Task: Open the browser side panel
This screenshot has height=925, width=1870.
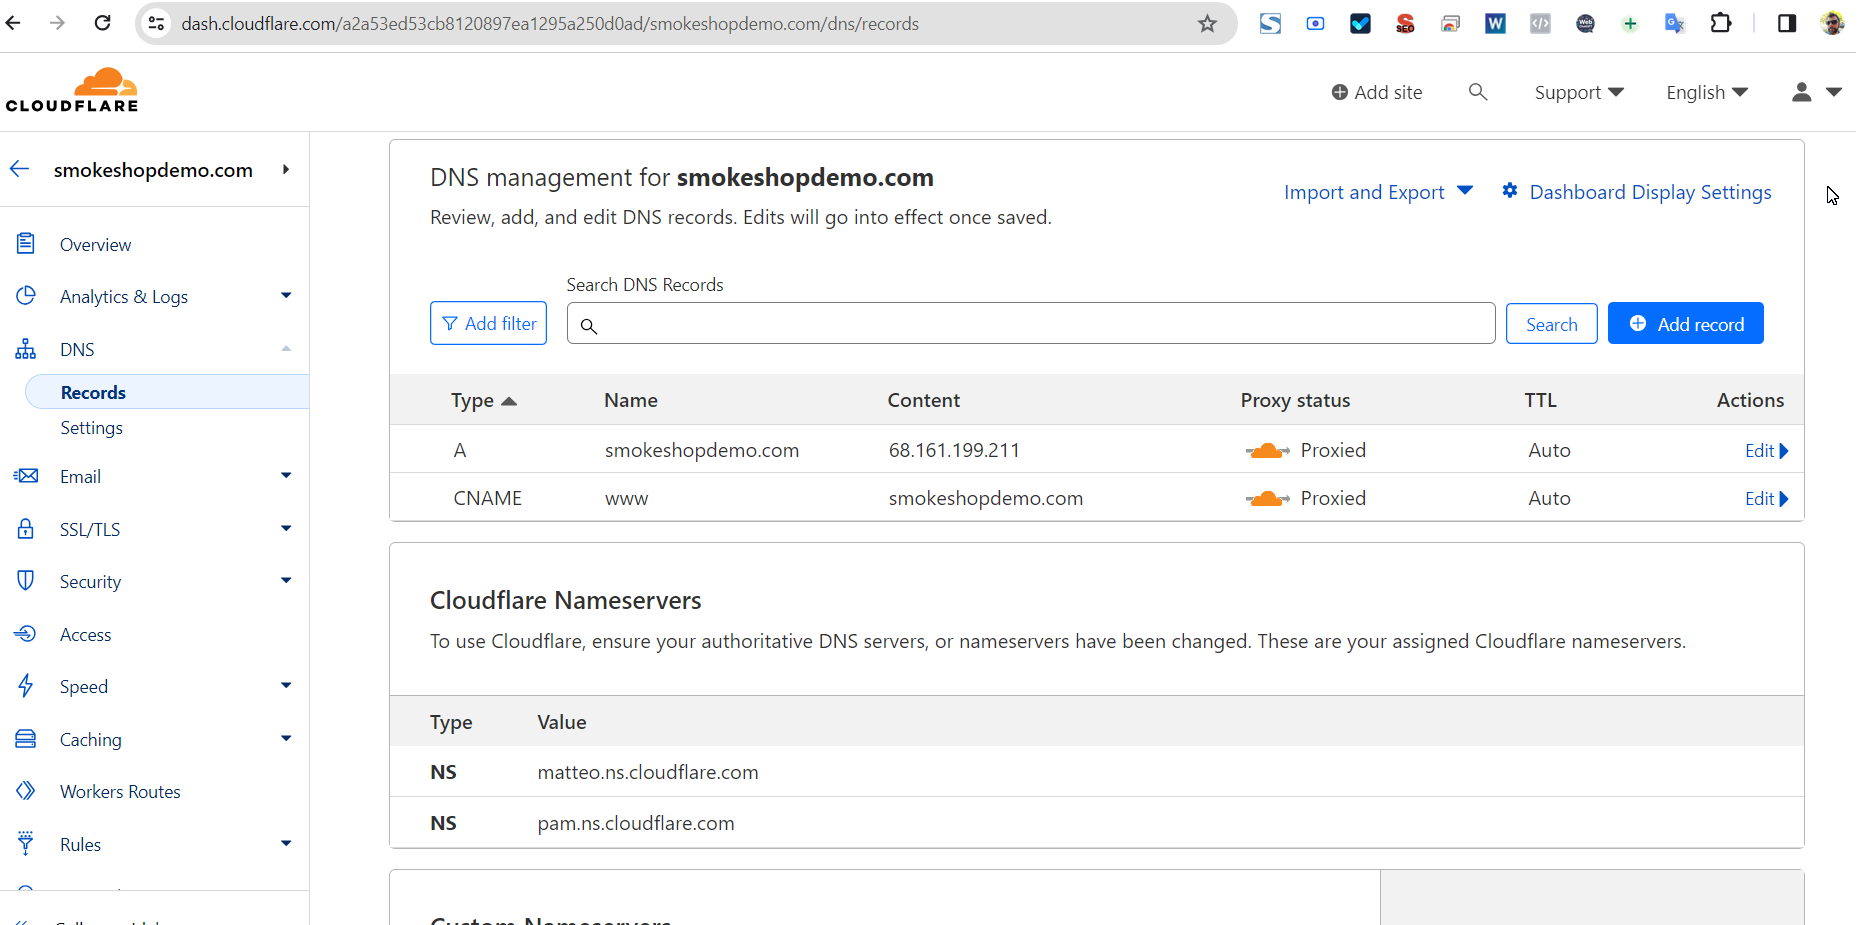Action: tap(1786, 23)
